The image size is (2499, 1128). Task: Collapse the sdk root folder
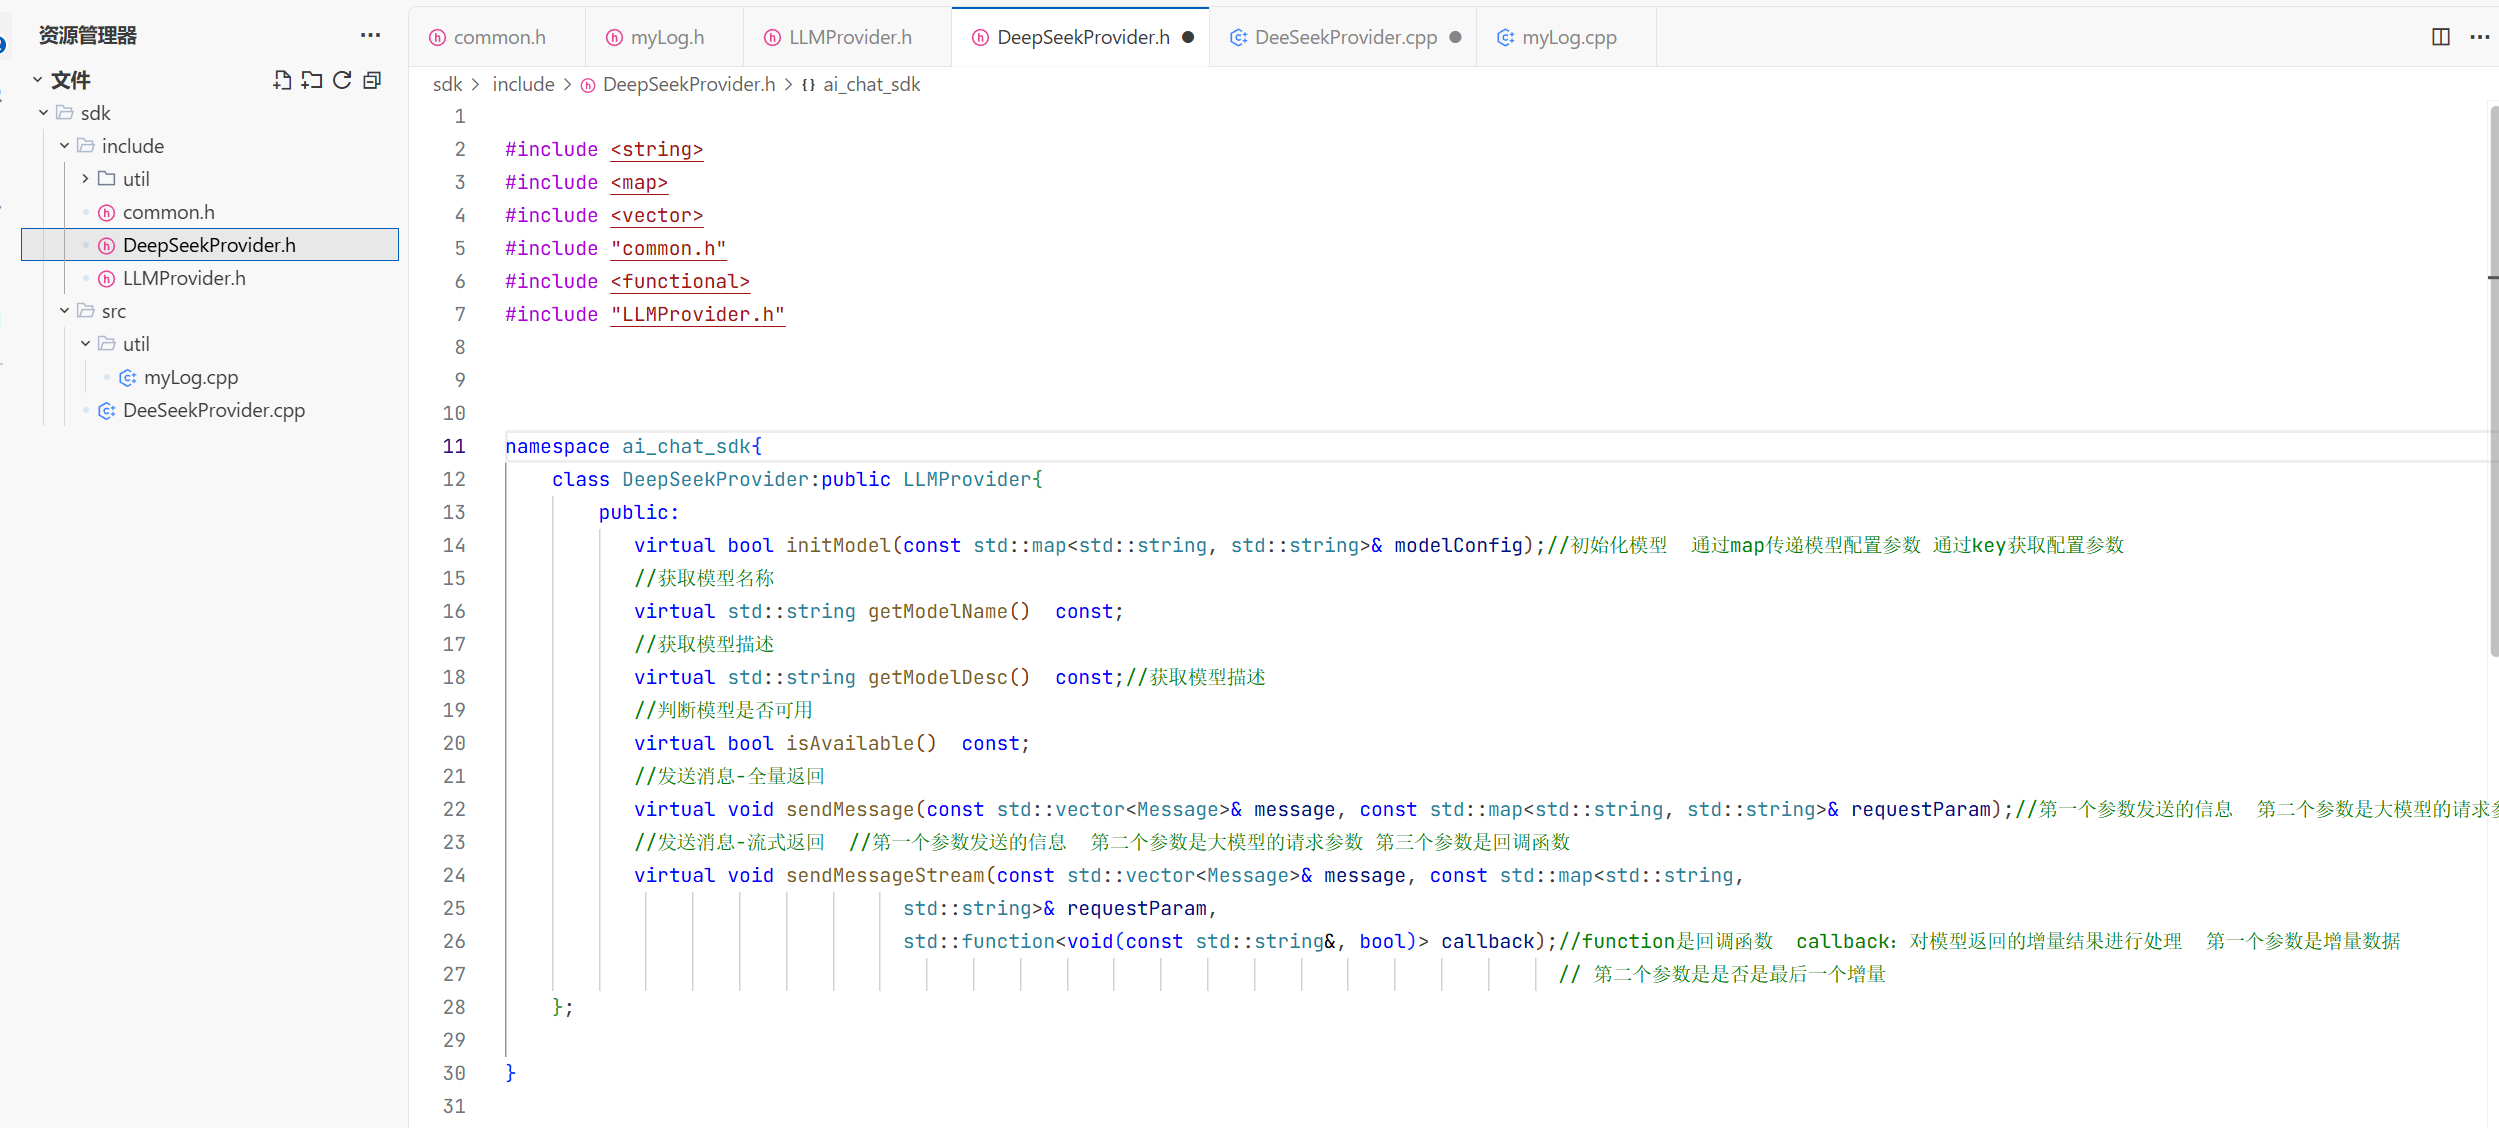pos(43,113)
